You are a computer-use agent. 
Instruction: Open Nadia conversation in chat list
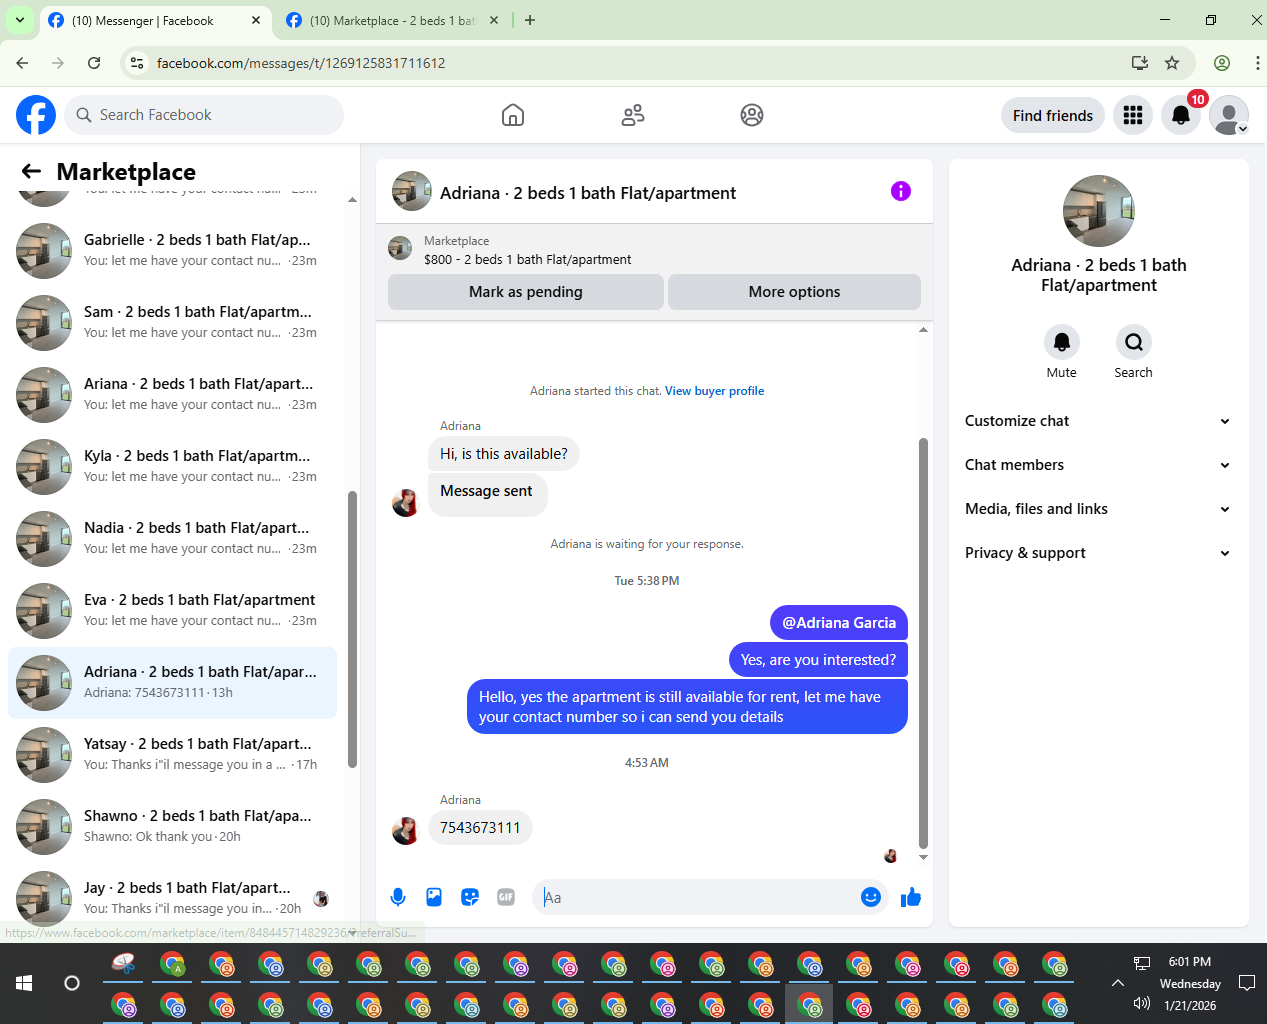(172, 539)
